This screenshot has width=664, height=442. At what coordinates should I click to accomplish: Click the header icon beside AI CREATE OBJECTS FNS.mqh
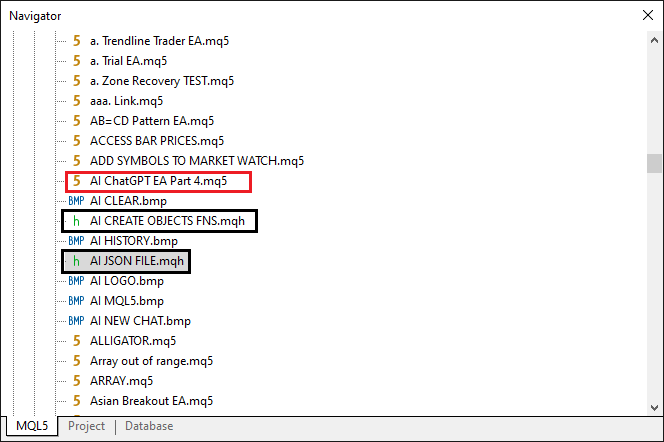[76, 221]
